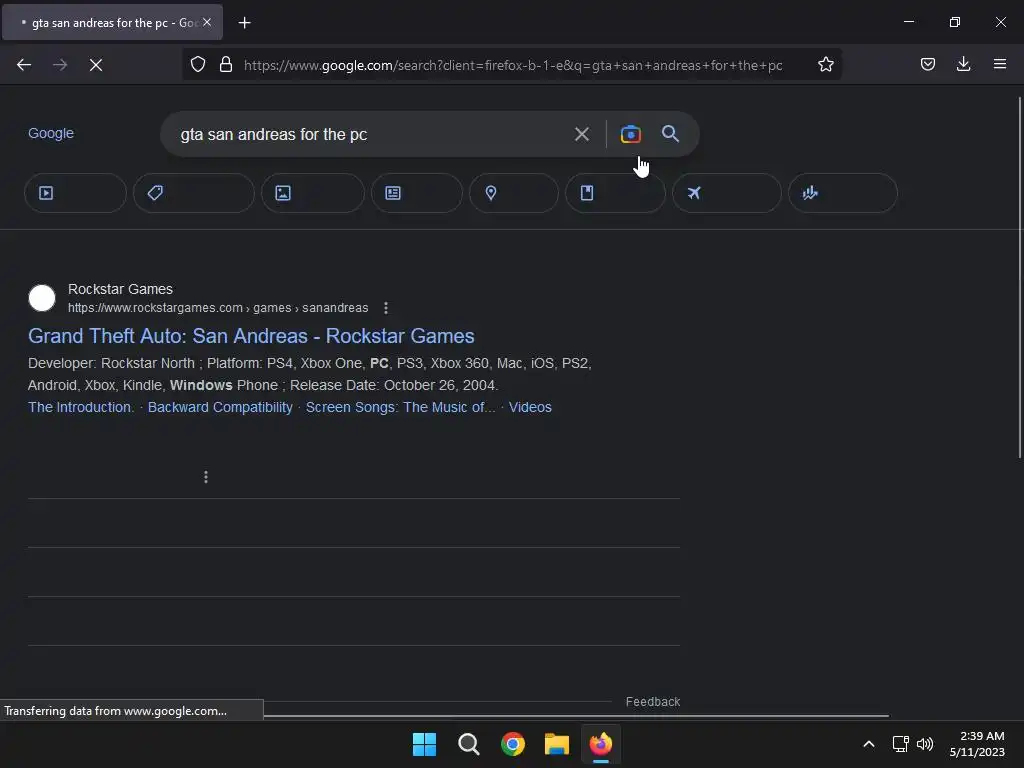Open a new browser tab
The width and height of the screenshot is (1024, 768).
tap(244, 23)
